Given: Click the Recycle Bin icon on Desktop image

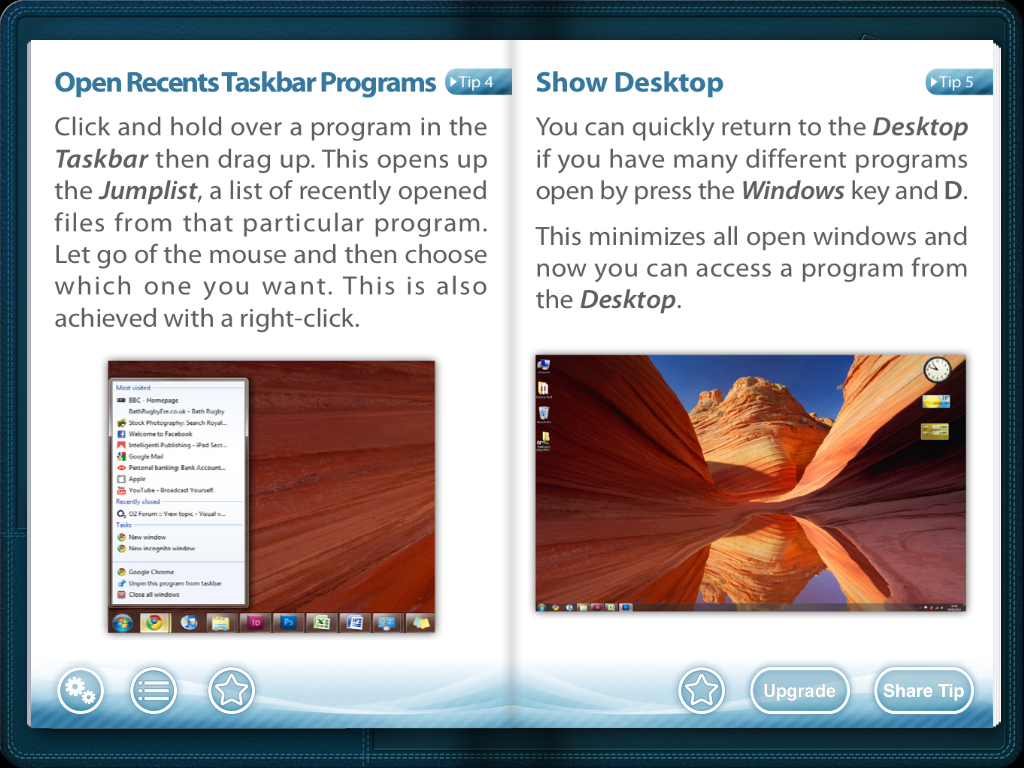Looking at the screenshot, I should point(543,413).
